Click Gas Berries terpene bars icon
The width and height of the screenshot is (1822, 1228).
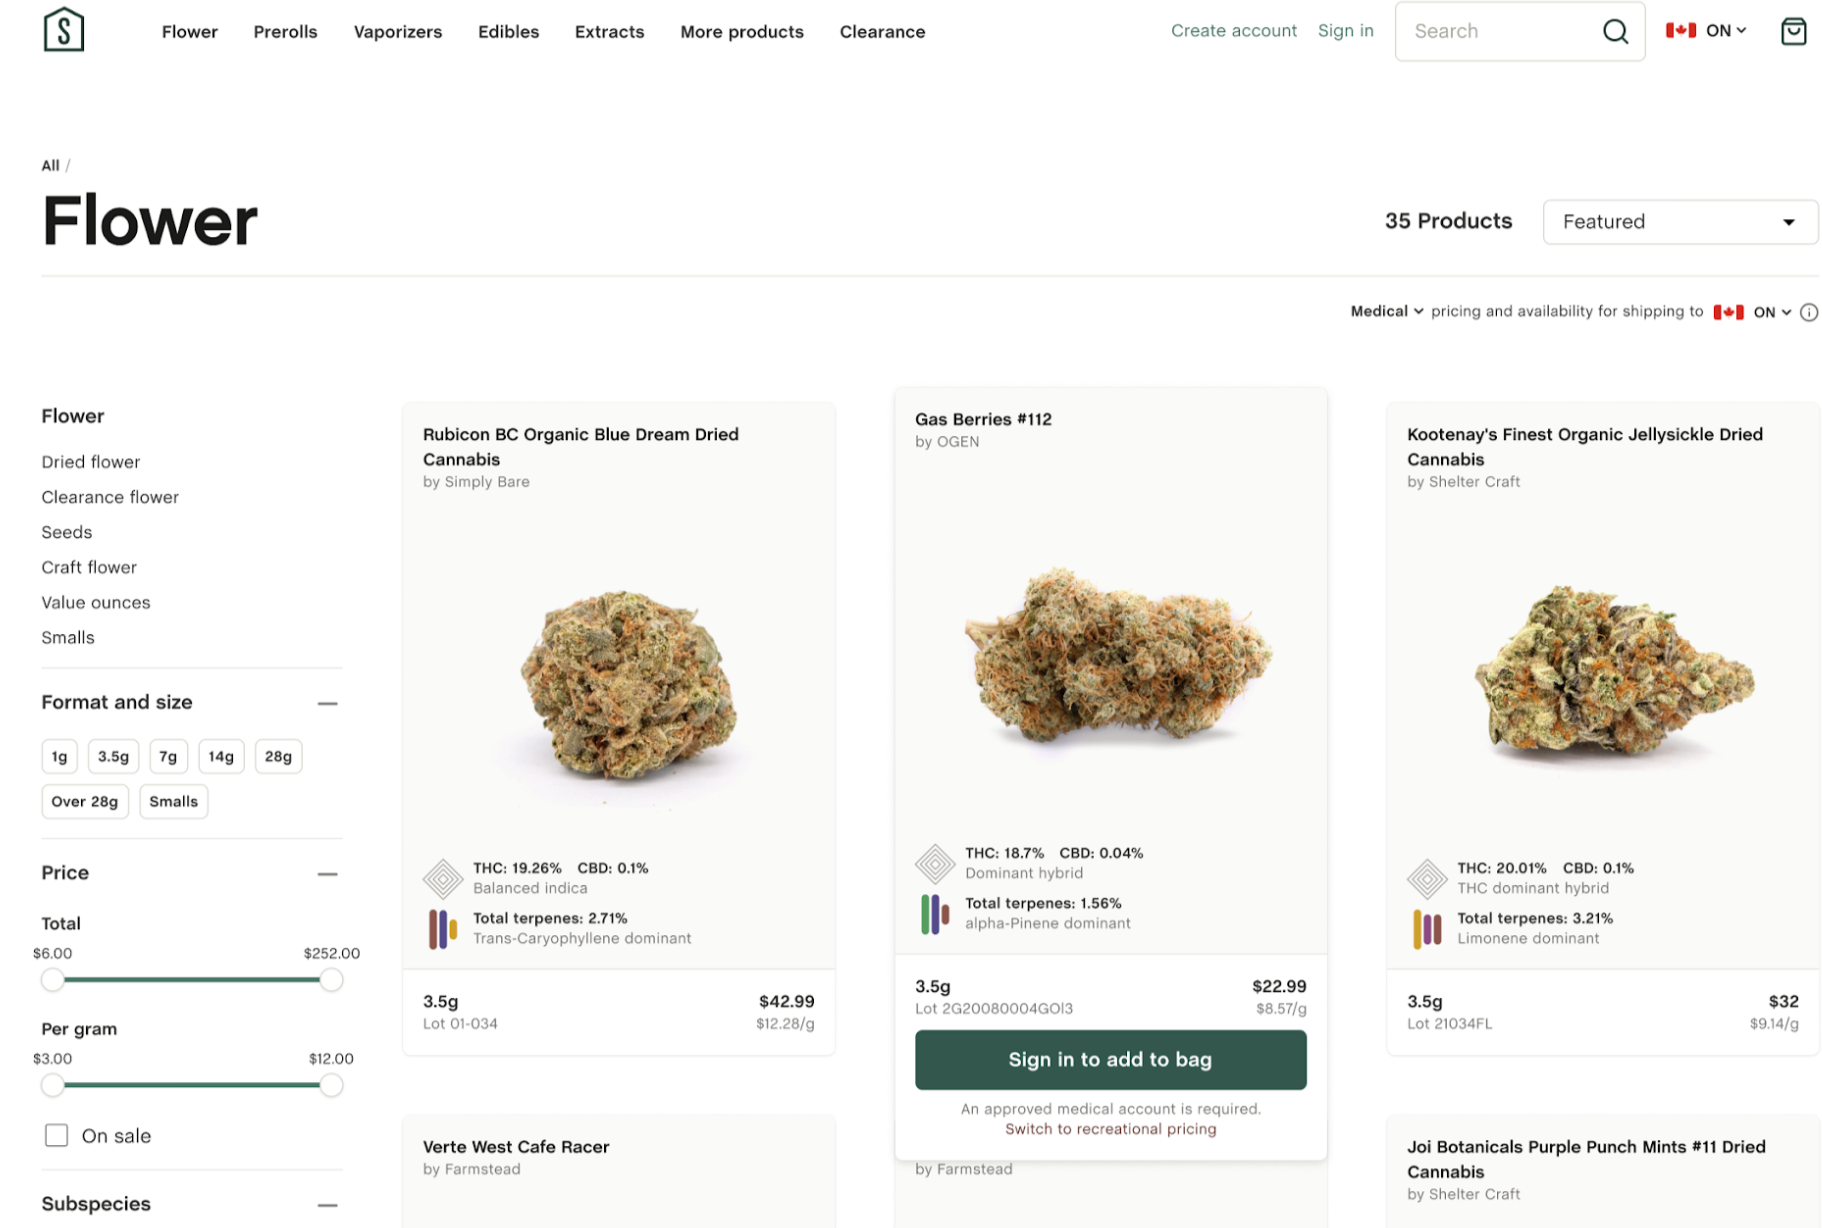click(934, 913)
